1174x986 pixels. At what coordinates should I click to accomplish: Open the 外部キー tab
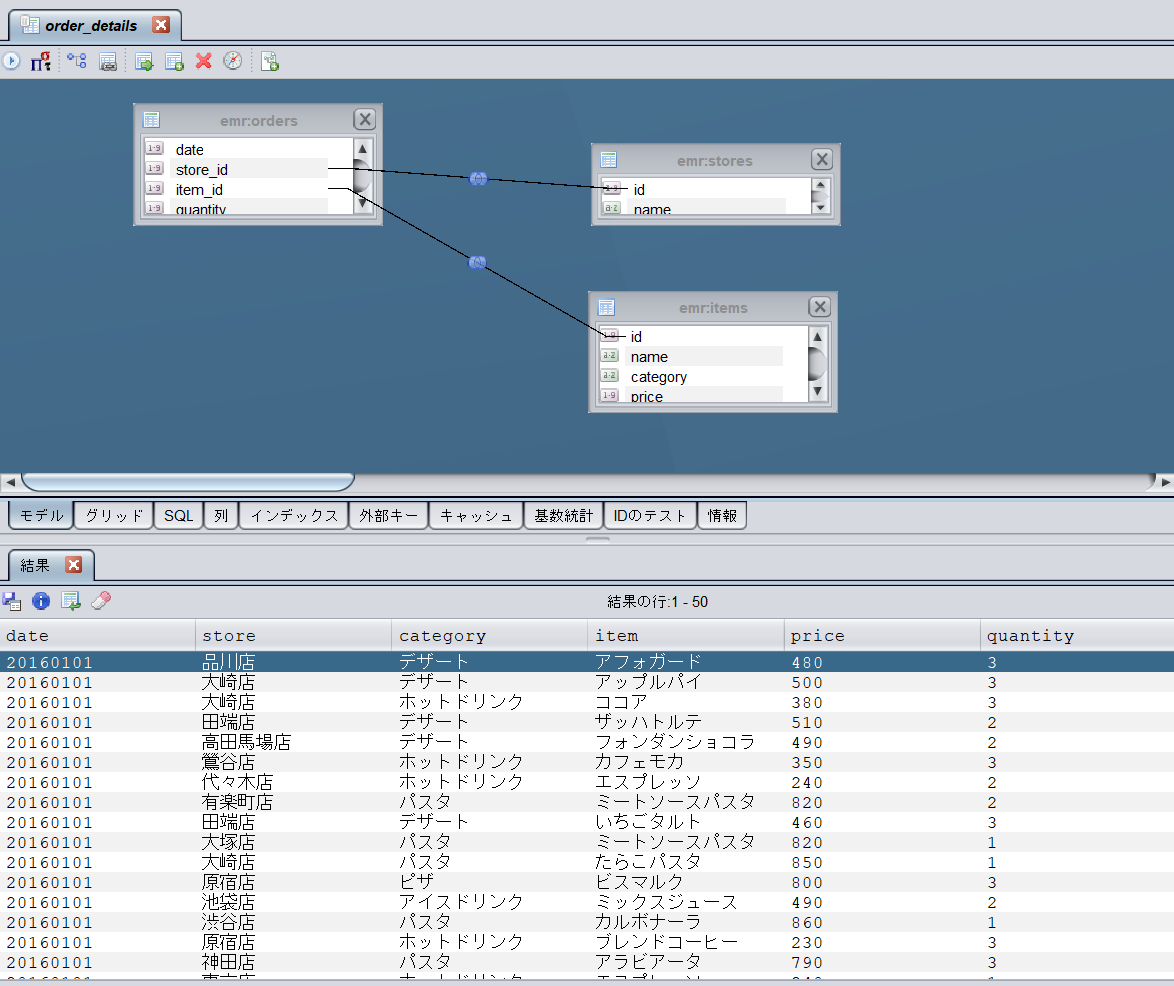click(x=389, y=515)
